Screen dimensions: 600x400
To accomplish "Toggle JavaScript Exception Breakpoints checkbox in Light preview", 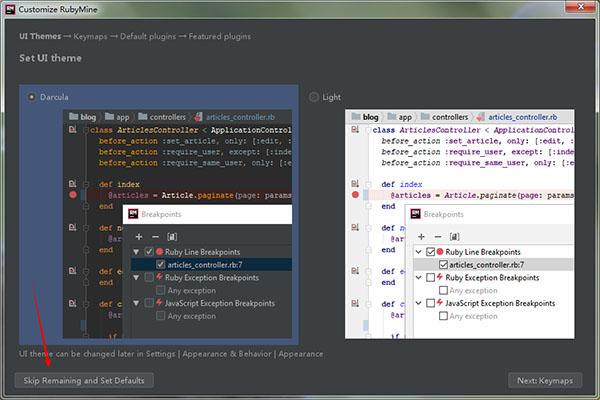I will 430,303.
